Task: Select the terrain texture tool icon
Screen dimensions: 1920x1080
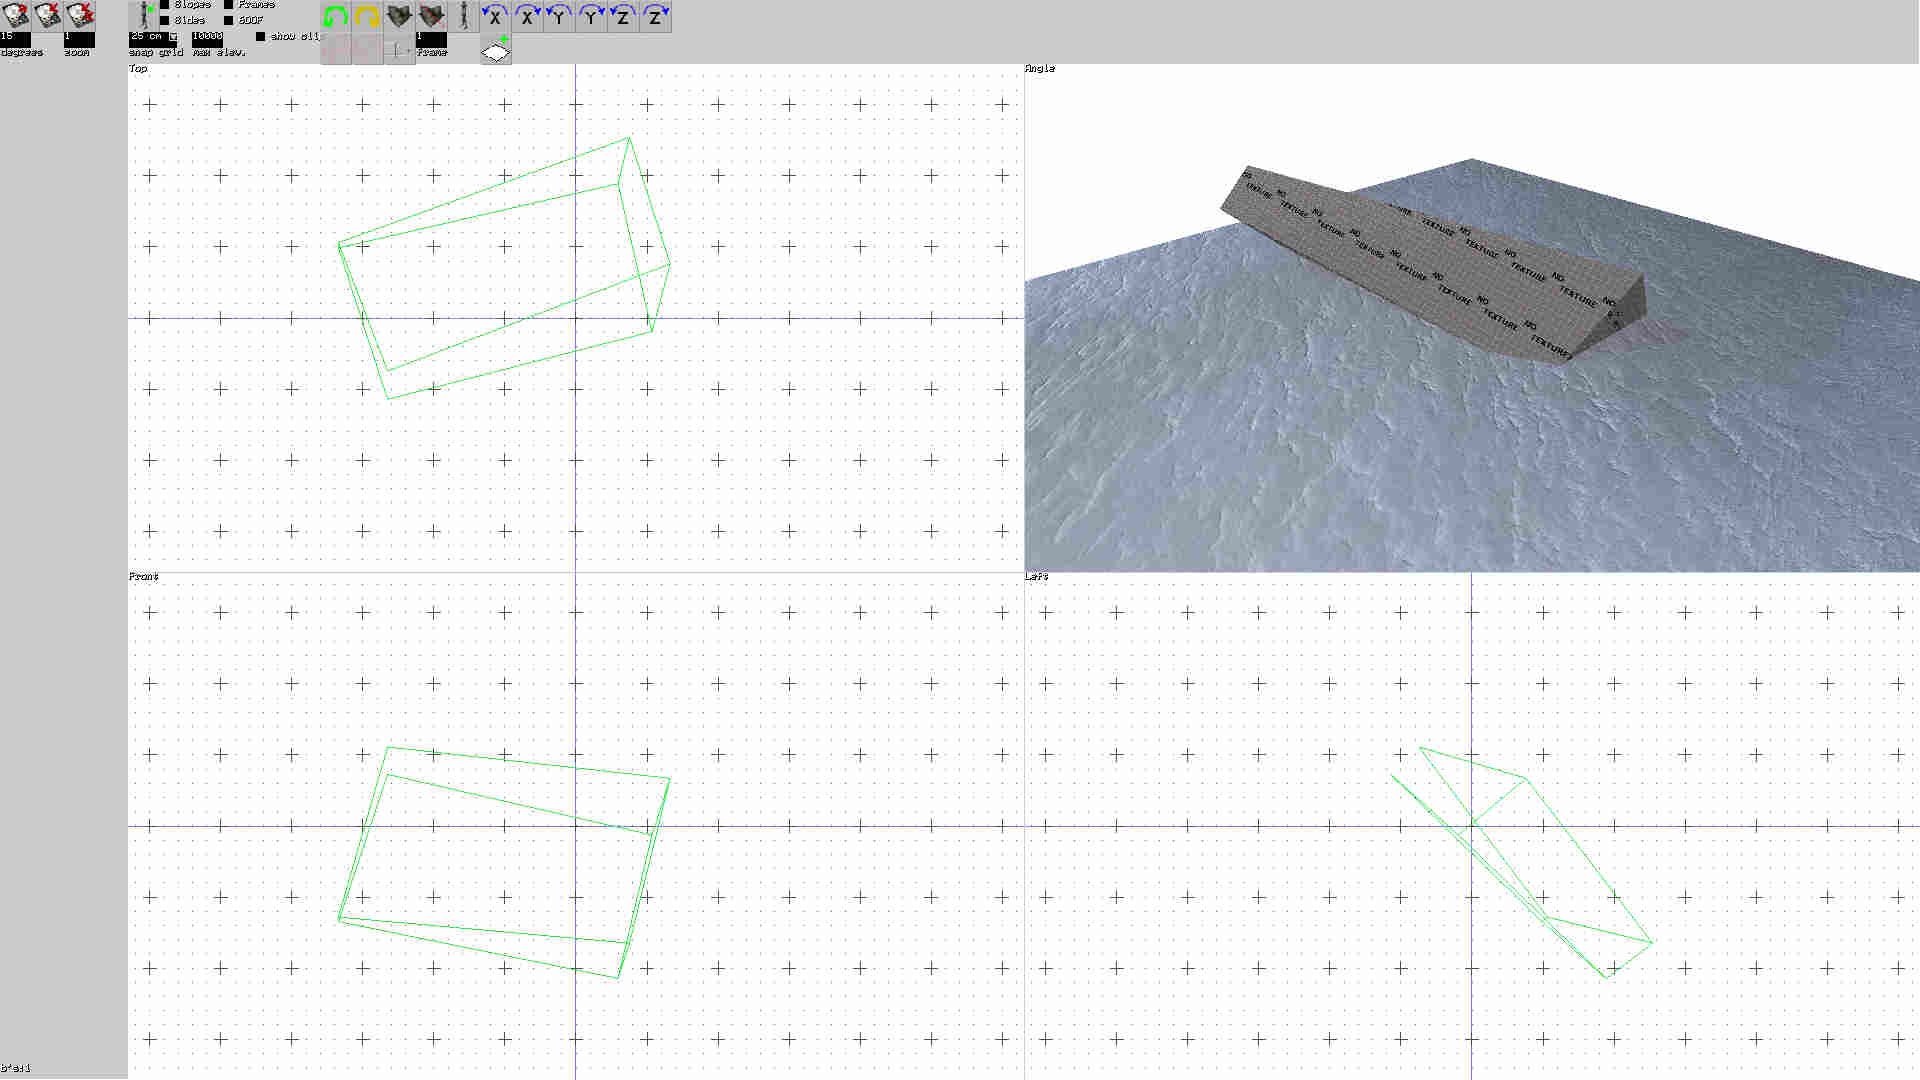Action: click(x=399, y=15)
